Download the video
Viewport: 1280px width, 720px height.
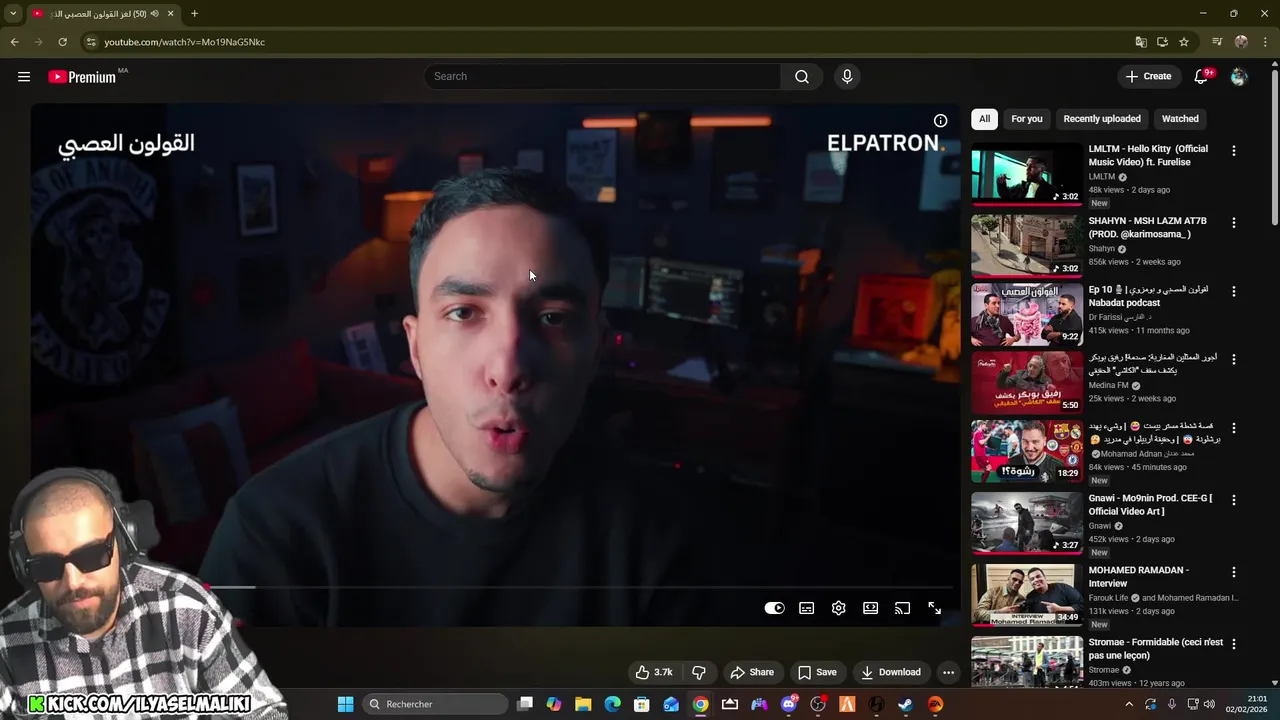(891, 672)
